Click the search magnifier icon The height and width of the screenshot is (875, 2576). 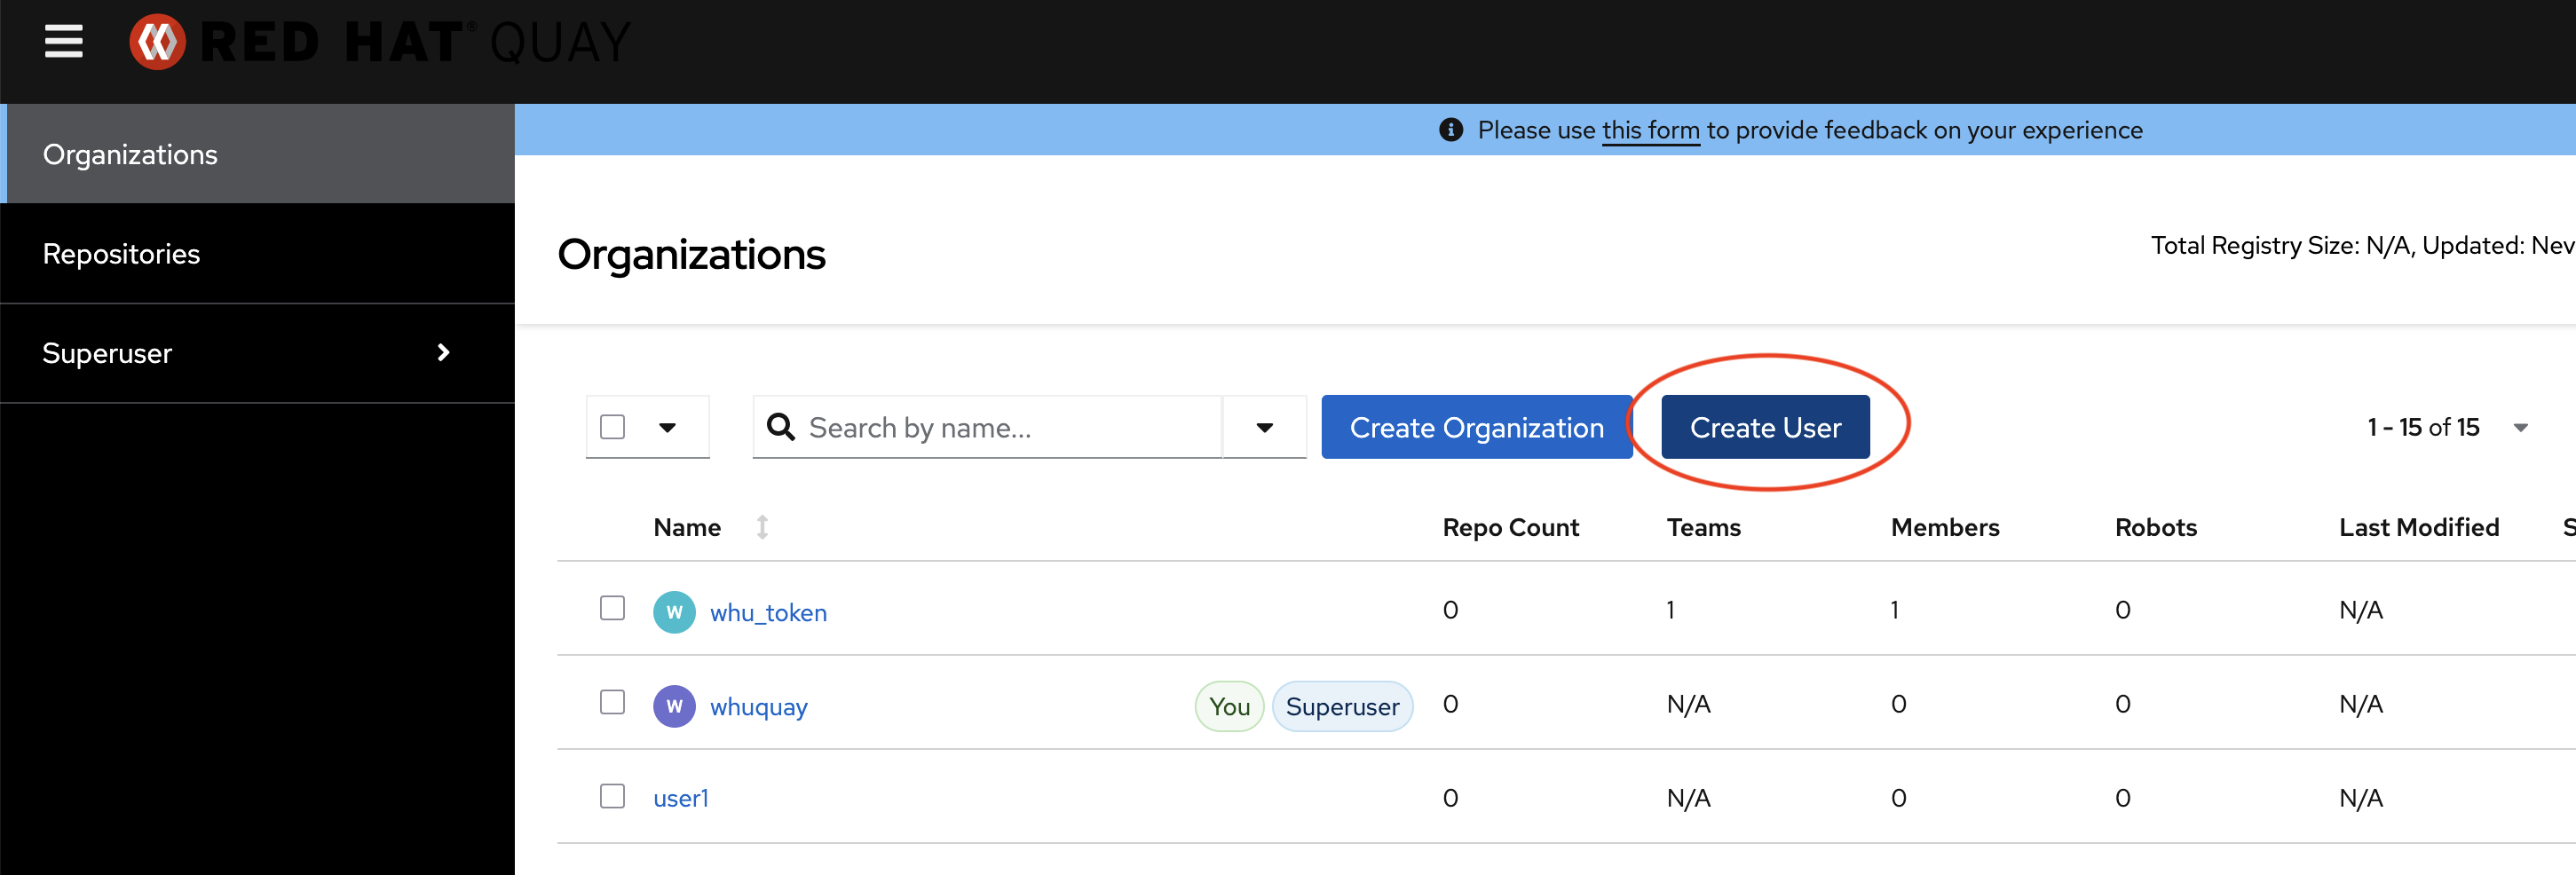(780, 428)
